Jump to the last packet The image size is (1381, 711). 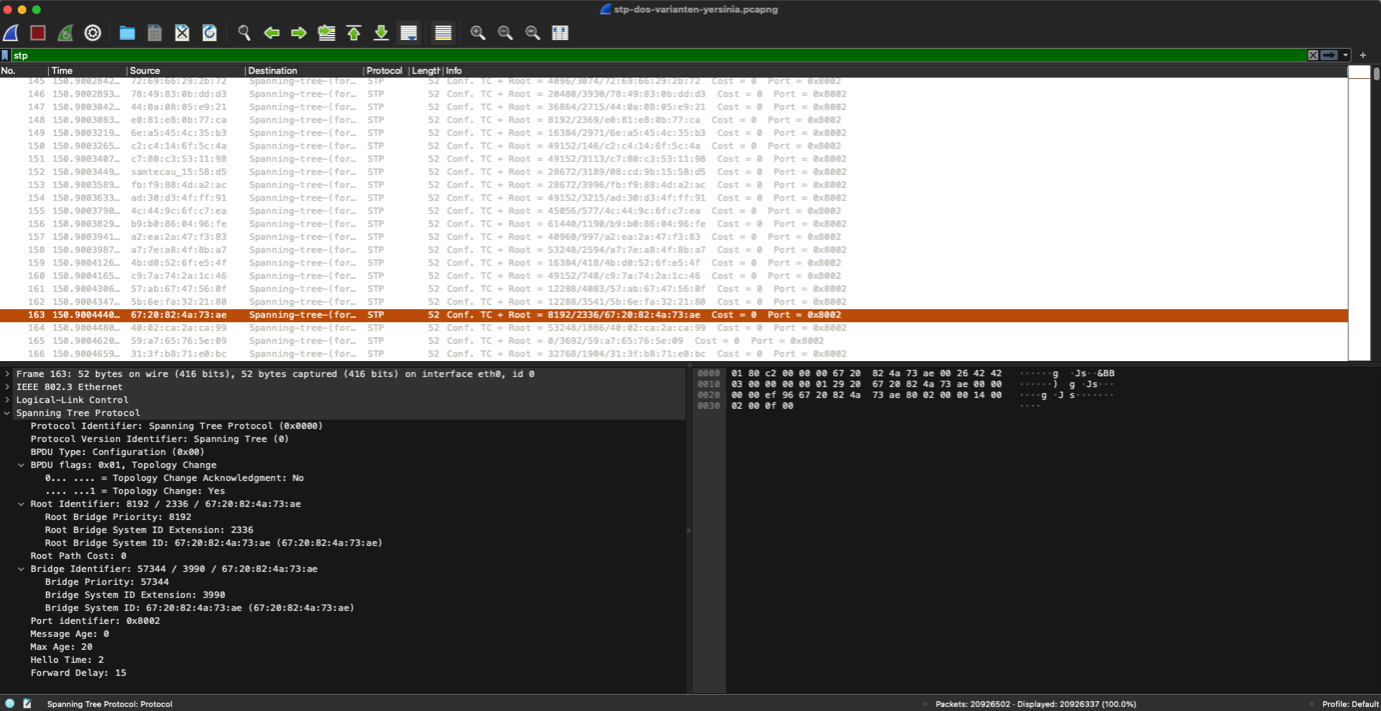[x=381, y=33]
